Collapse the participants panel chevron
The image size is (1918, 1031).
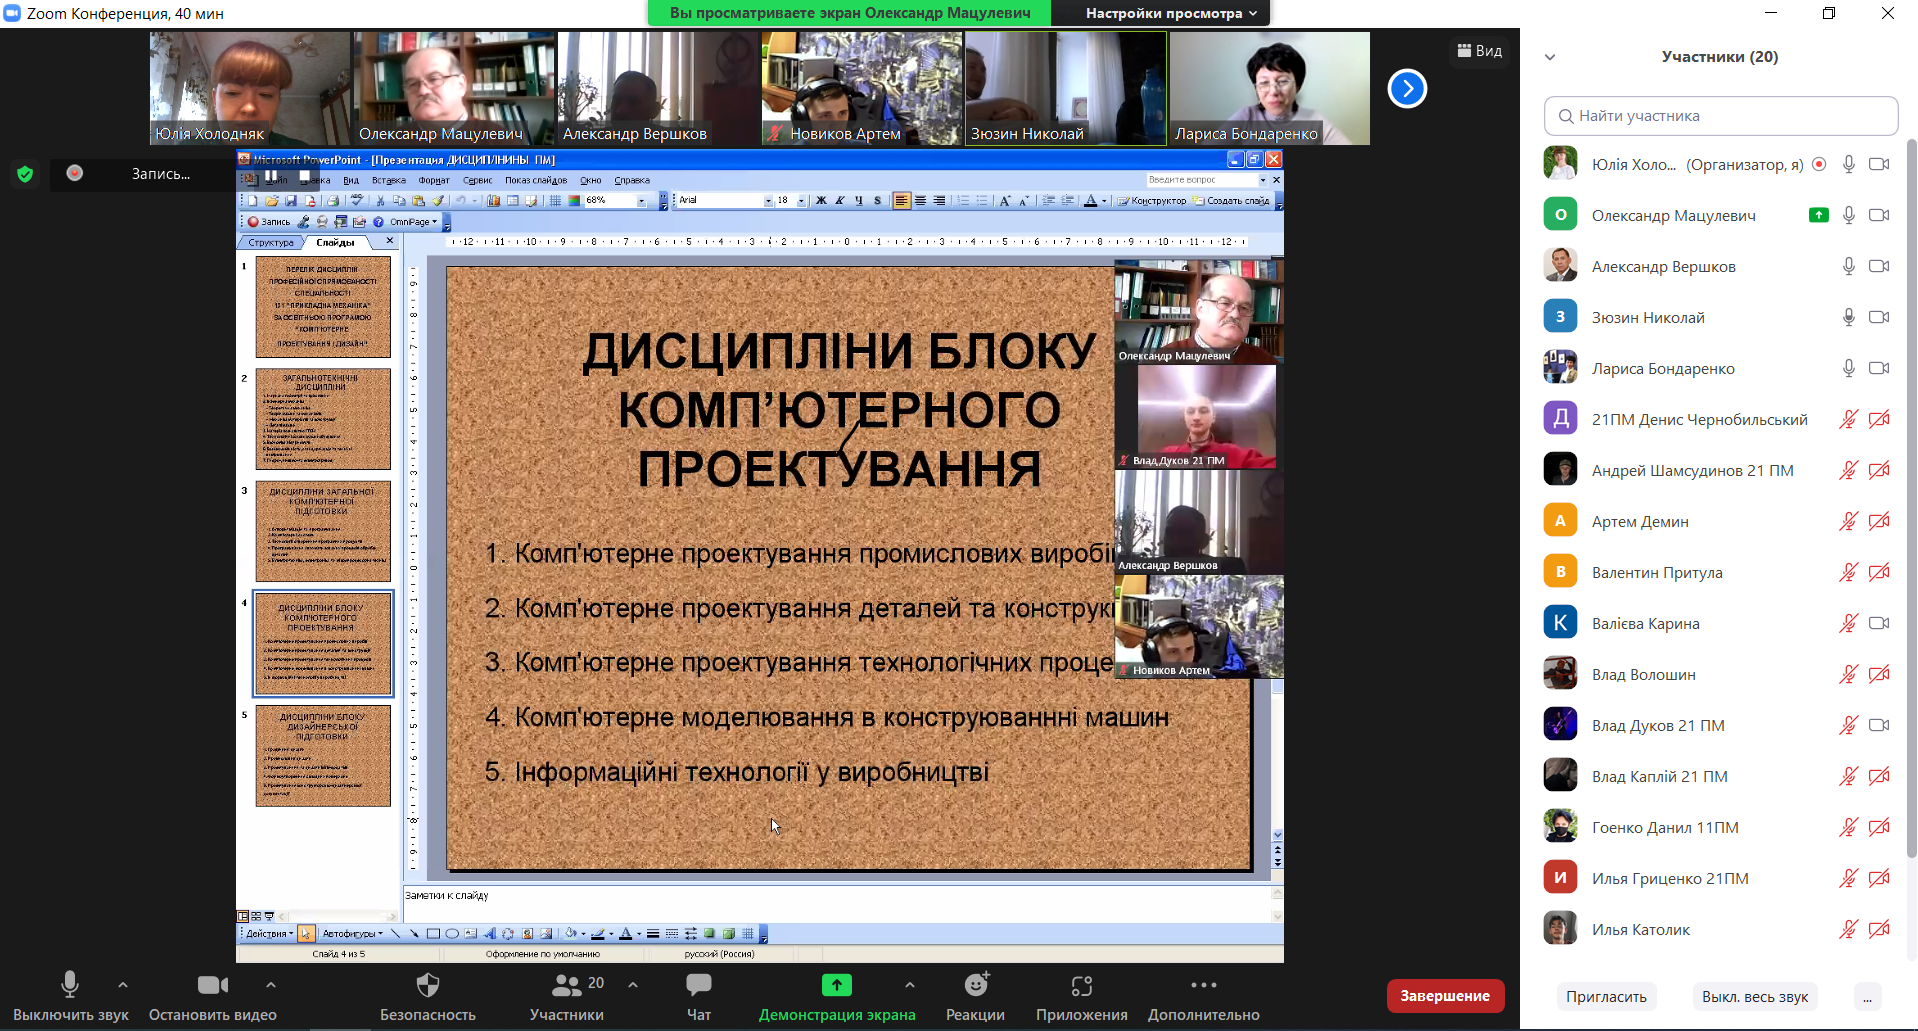point(1550,57)
